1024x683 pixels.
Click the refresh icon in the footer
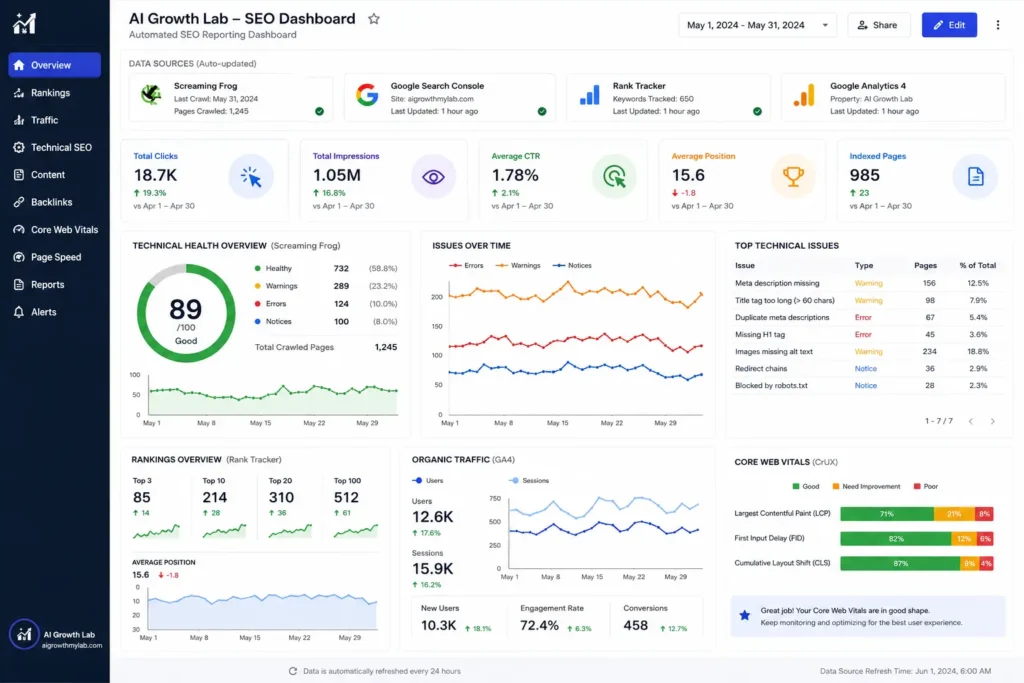tap(293, 671)
